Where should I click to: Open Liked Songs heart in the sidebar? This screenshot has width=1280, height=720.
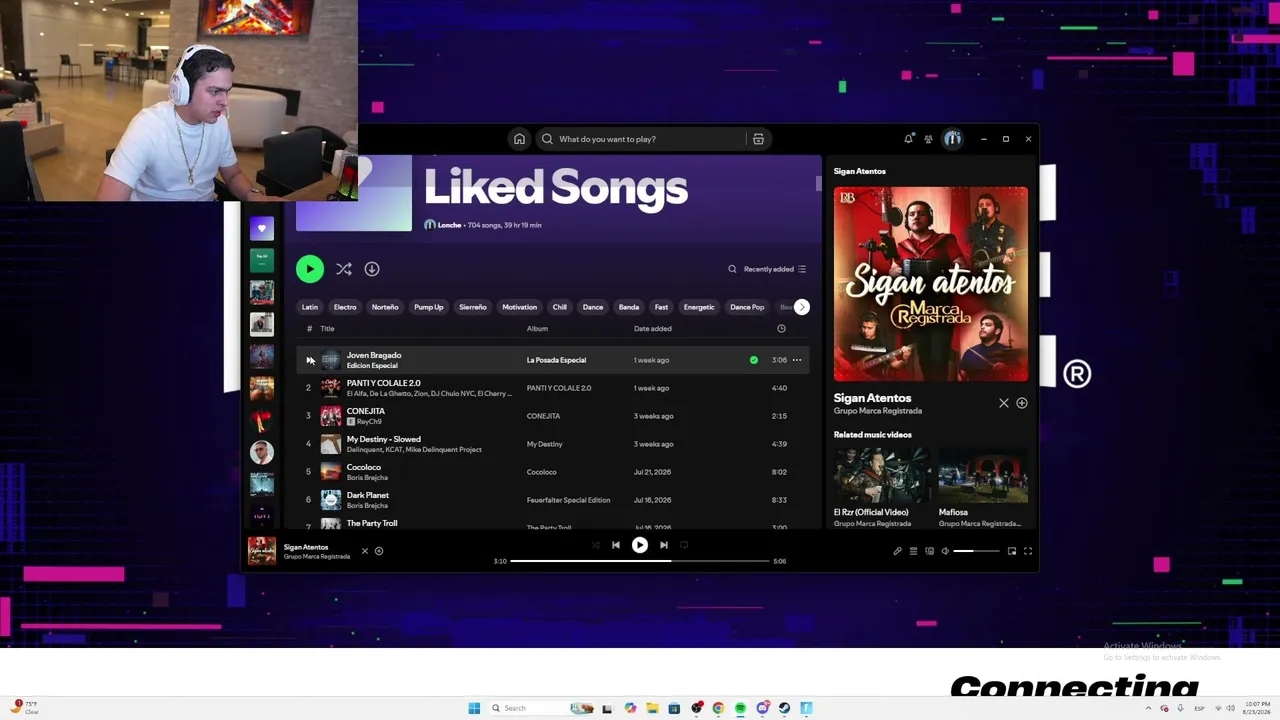[262, 228]
